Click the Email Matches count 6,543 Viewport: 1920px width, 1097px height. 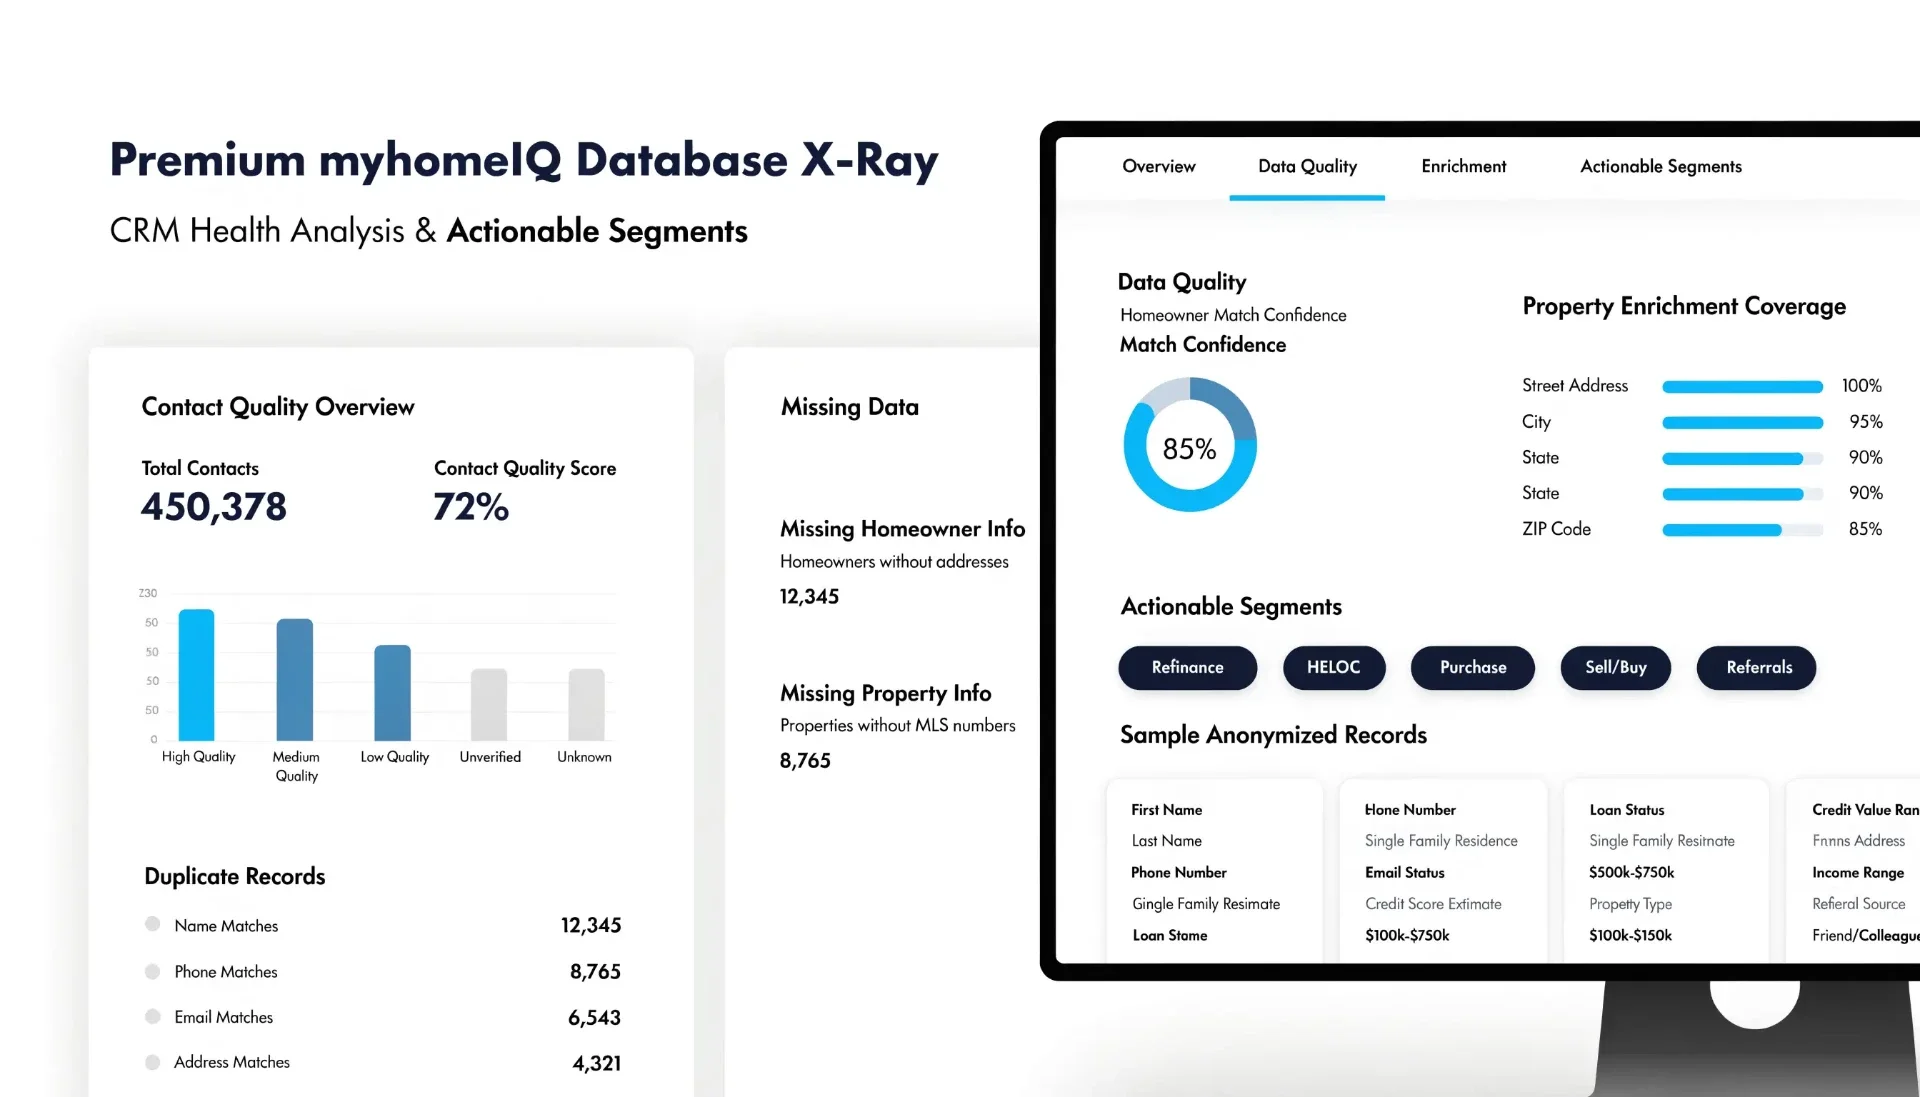(x=594, y=1018)
